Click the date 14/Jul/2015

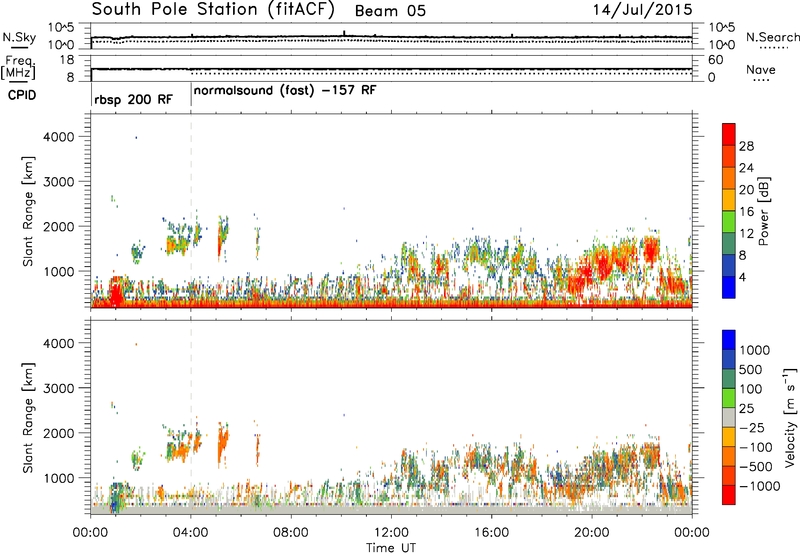click(x=642, y=10)
